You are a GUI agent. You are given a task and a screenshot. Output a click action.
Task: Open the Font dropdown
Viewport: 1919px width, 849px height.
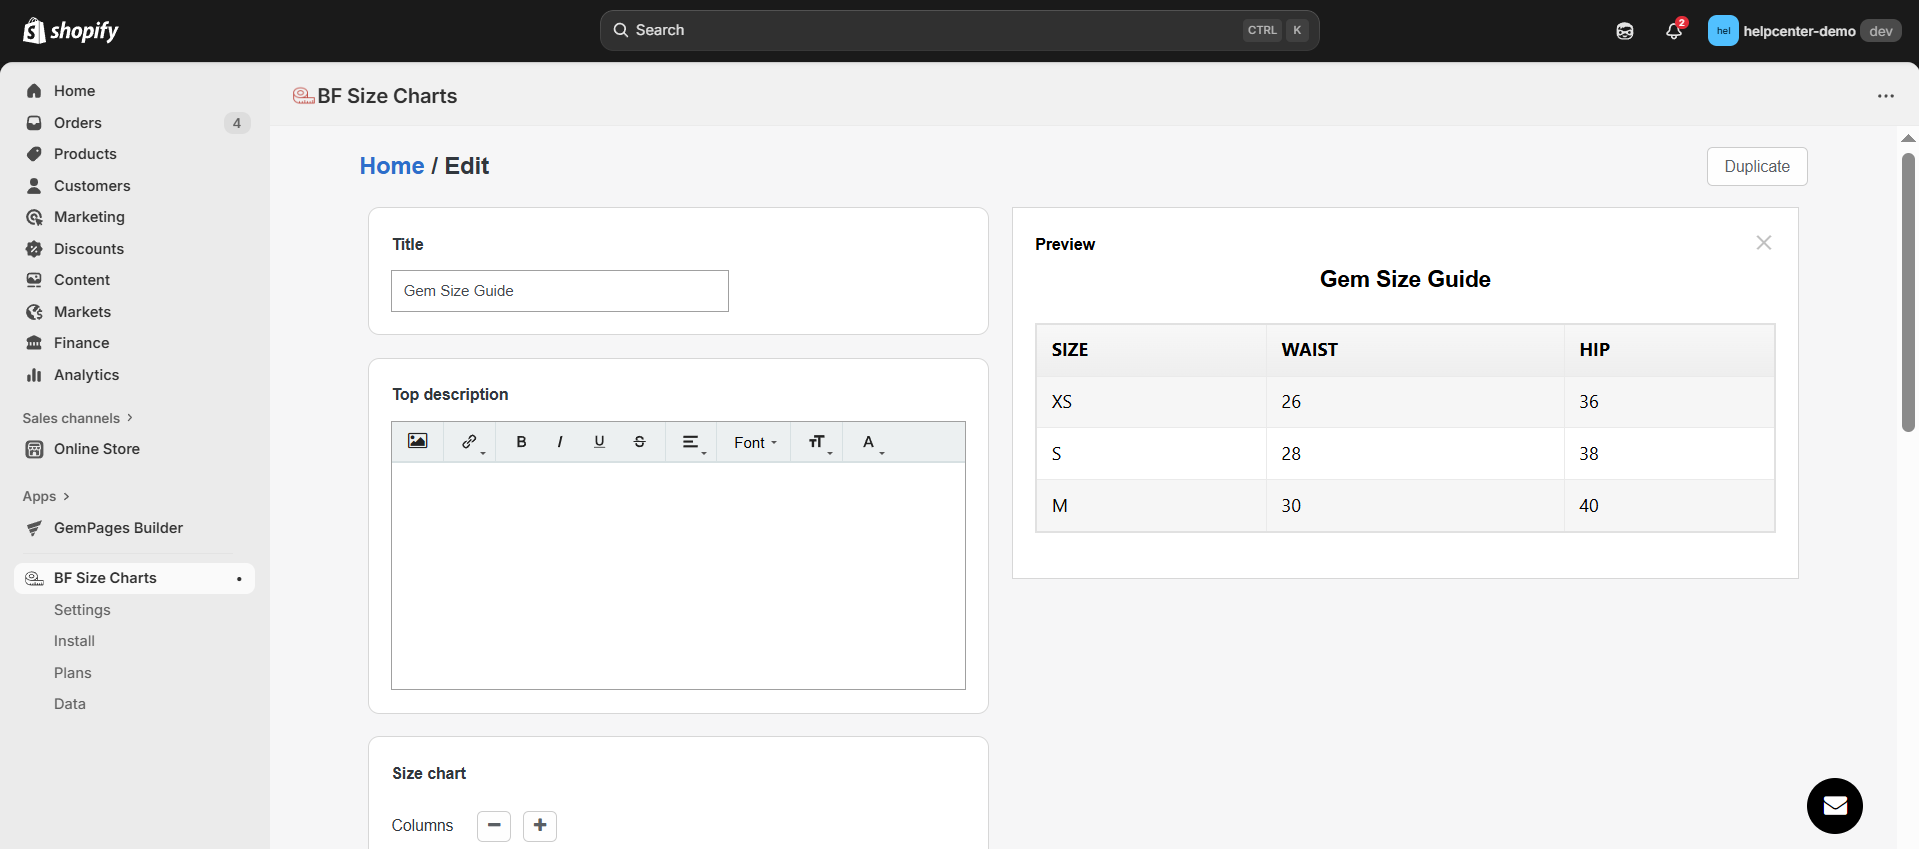pos(754,443)
